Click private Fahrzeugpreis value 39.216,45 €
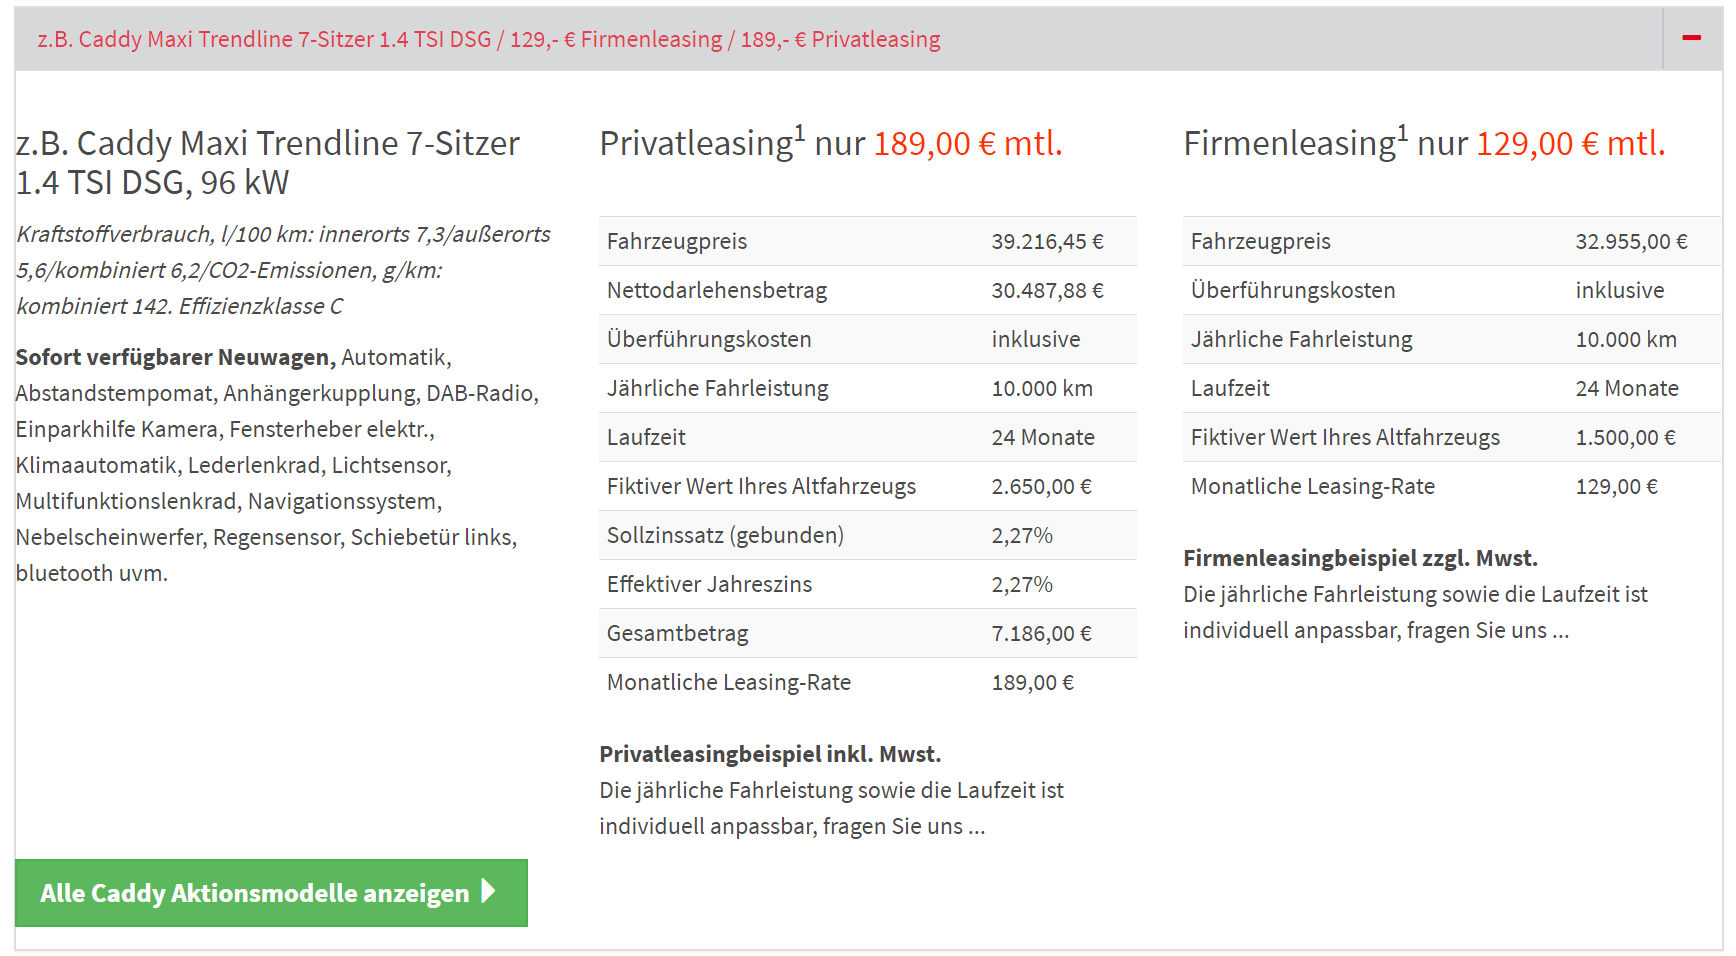The width and height of the screenshot is (1736, 956). (x=1047, y=241)
